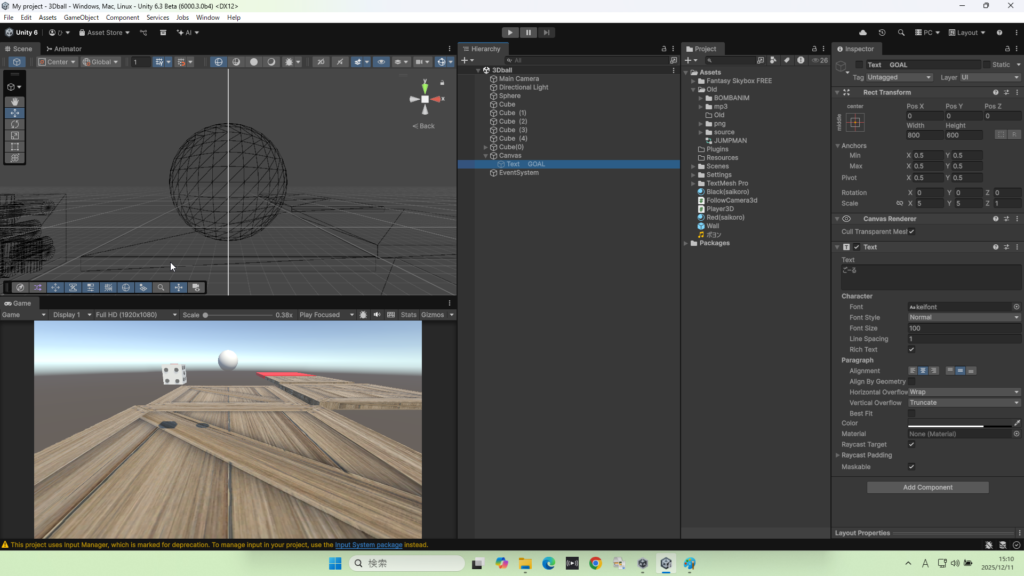Open the Input System package link
The height and width of the screenshot is (576, 1024).
coord(368,545)
